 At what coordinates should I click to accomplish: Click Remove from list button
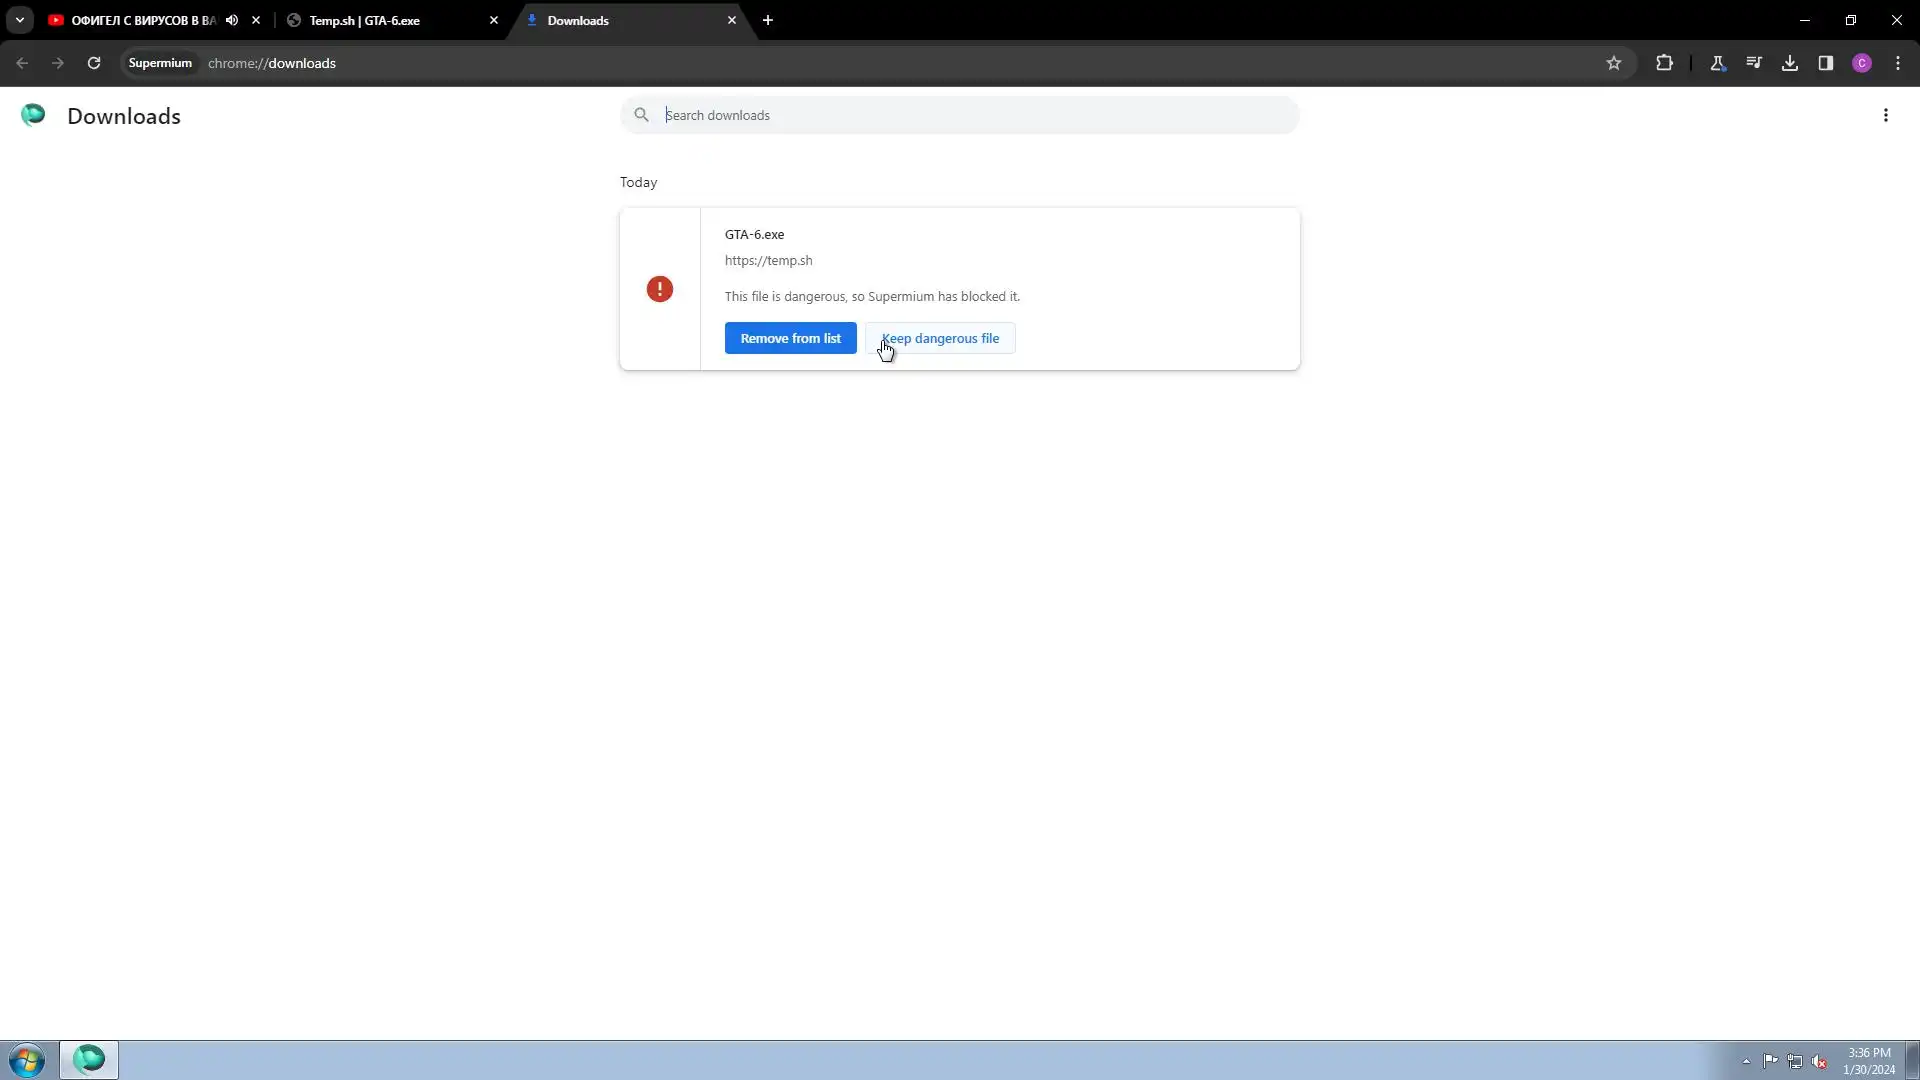point(790,338)
